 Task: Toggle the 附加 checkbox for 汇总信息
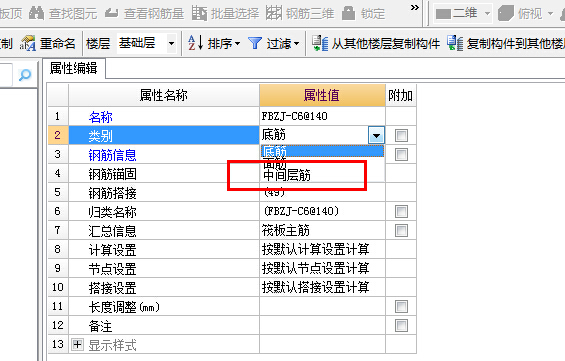[401, 230]
